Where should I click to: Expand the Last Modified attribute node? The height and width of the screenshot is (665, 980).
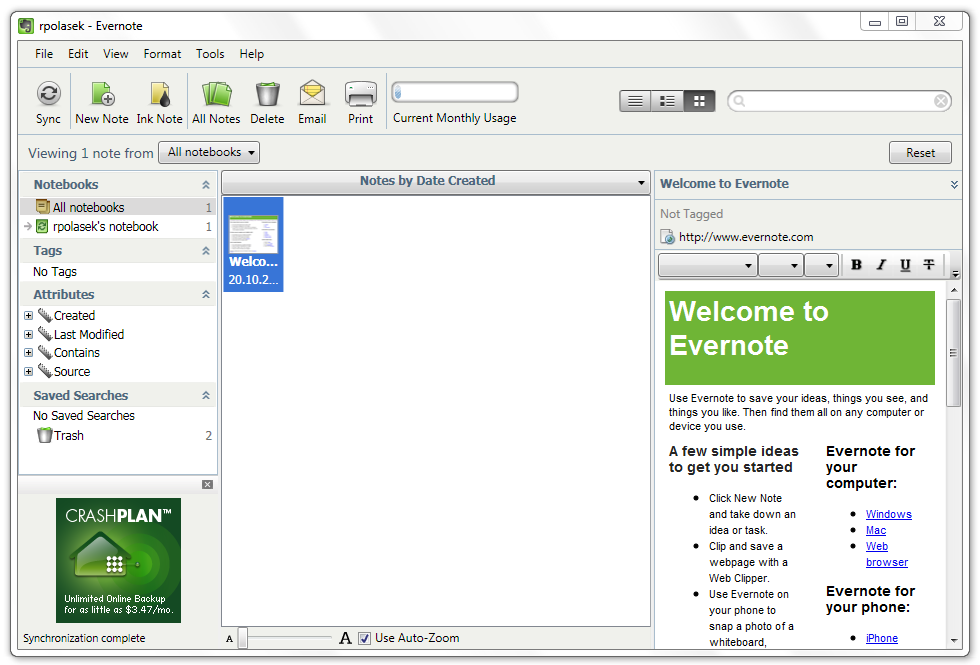click(x=28, y=334)
